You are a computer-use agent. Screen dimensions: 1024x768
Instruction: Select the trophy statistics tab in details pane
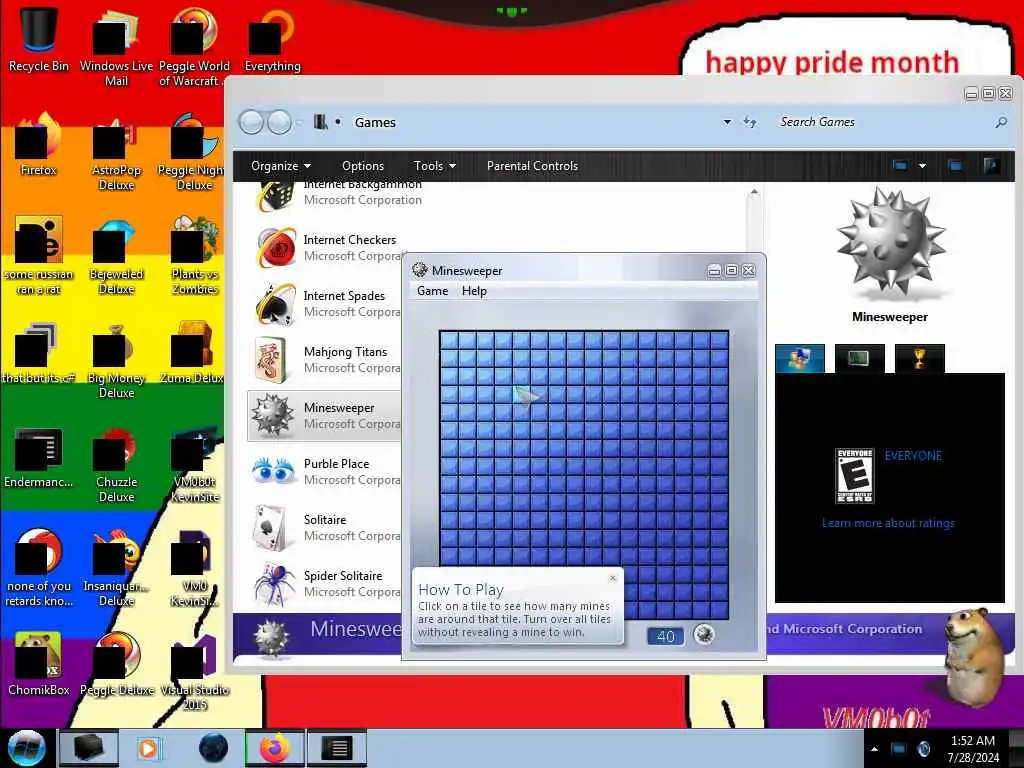pos(919,358)
